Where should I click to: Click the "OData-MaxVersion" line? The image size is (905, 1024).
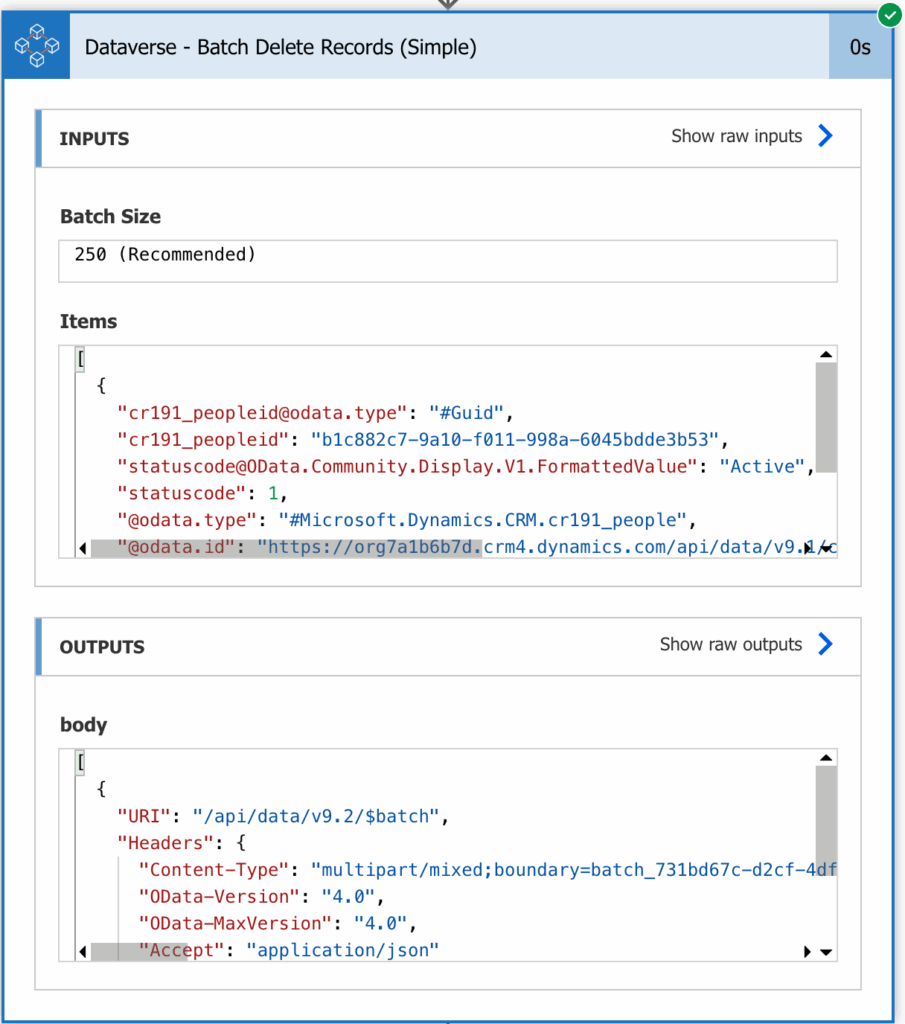point(278,923)
